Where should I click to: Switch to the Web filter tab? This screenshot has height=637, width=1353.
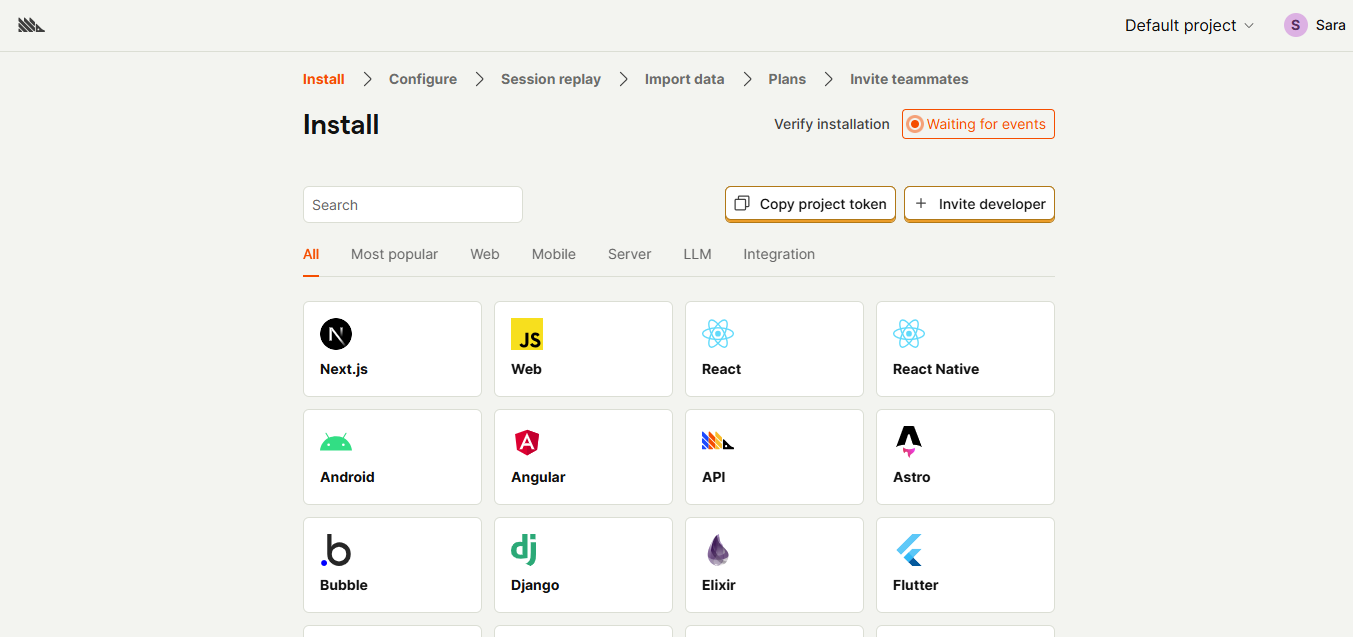pos(485,254)
